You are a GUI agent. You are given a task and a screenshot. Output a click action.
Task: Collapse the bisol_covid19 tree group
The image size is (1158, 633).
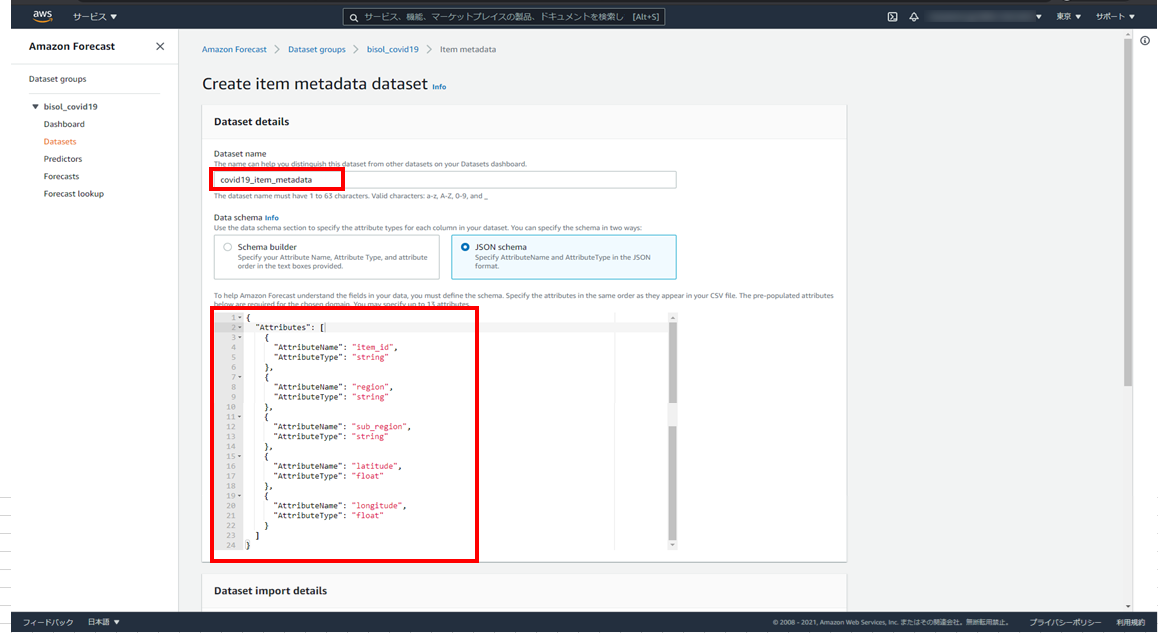(35, 107)
